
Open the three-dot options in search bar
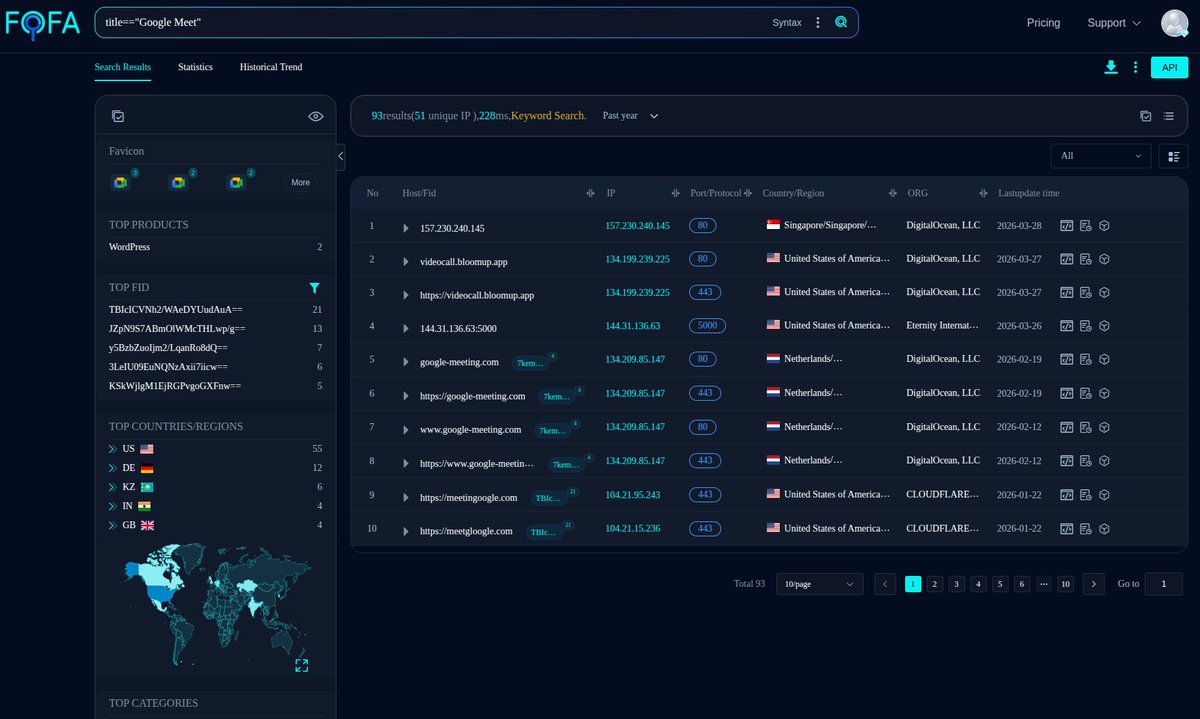point(818,22)
